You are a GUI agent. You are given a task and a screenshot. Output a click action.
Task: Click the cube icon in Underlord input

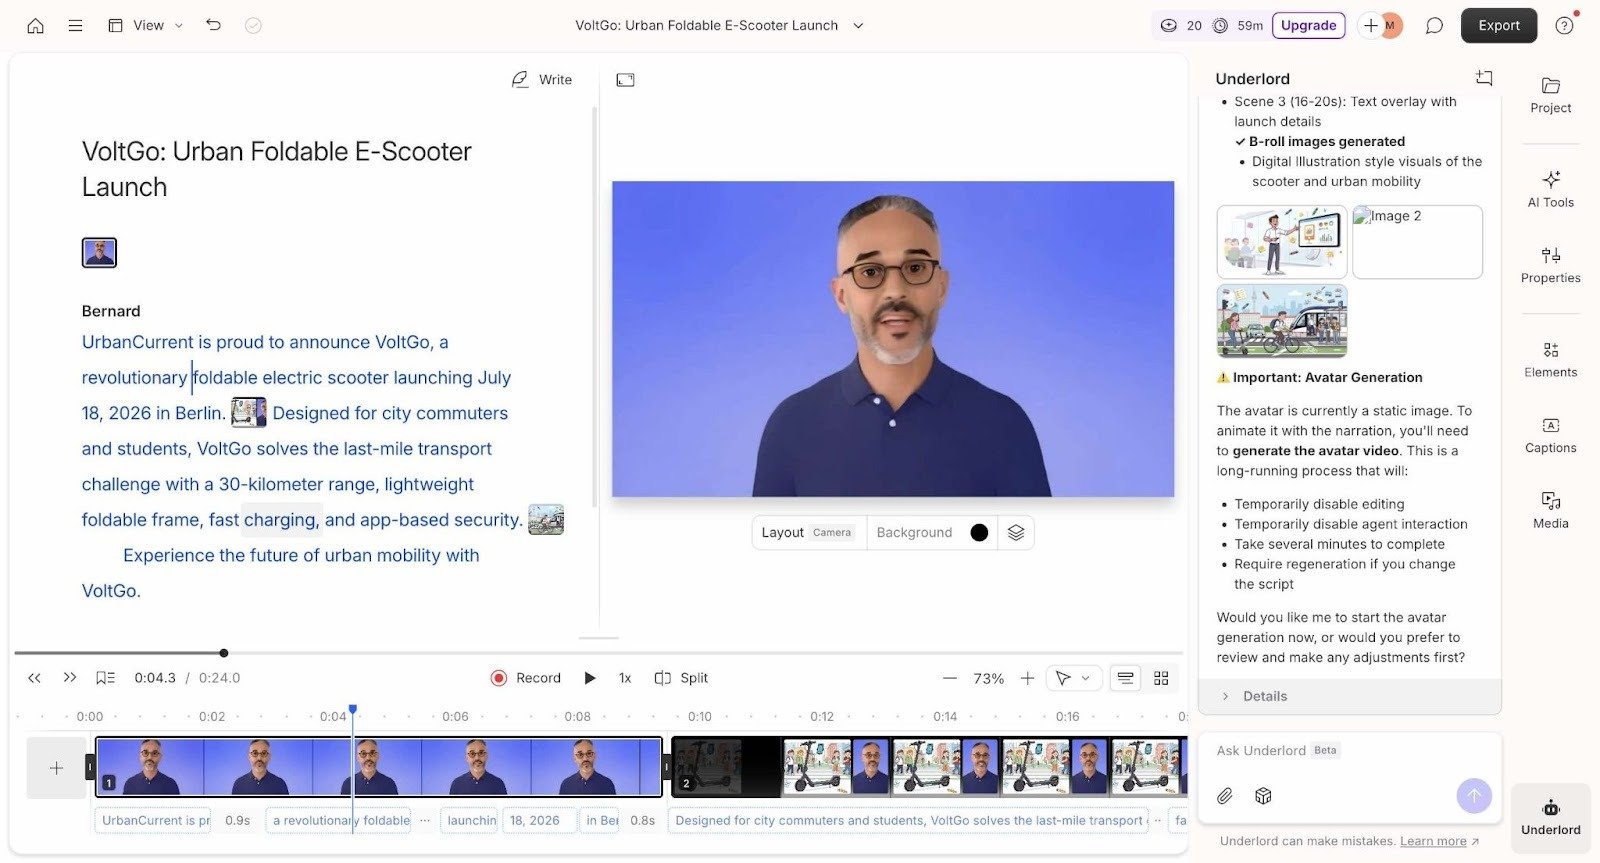(x=1263, y=796)
